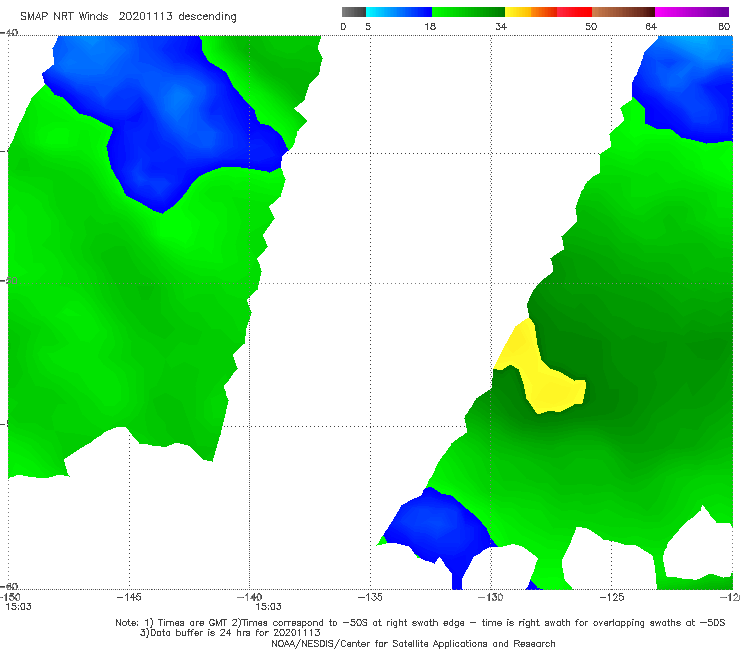Viewport: 740px width, 650px height.
Task: Click the longitude axis label "-135"
Action: pos(370,597)
